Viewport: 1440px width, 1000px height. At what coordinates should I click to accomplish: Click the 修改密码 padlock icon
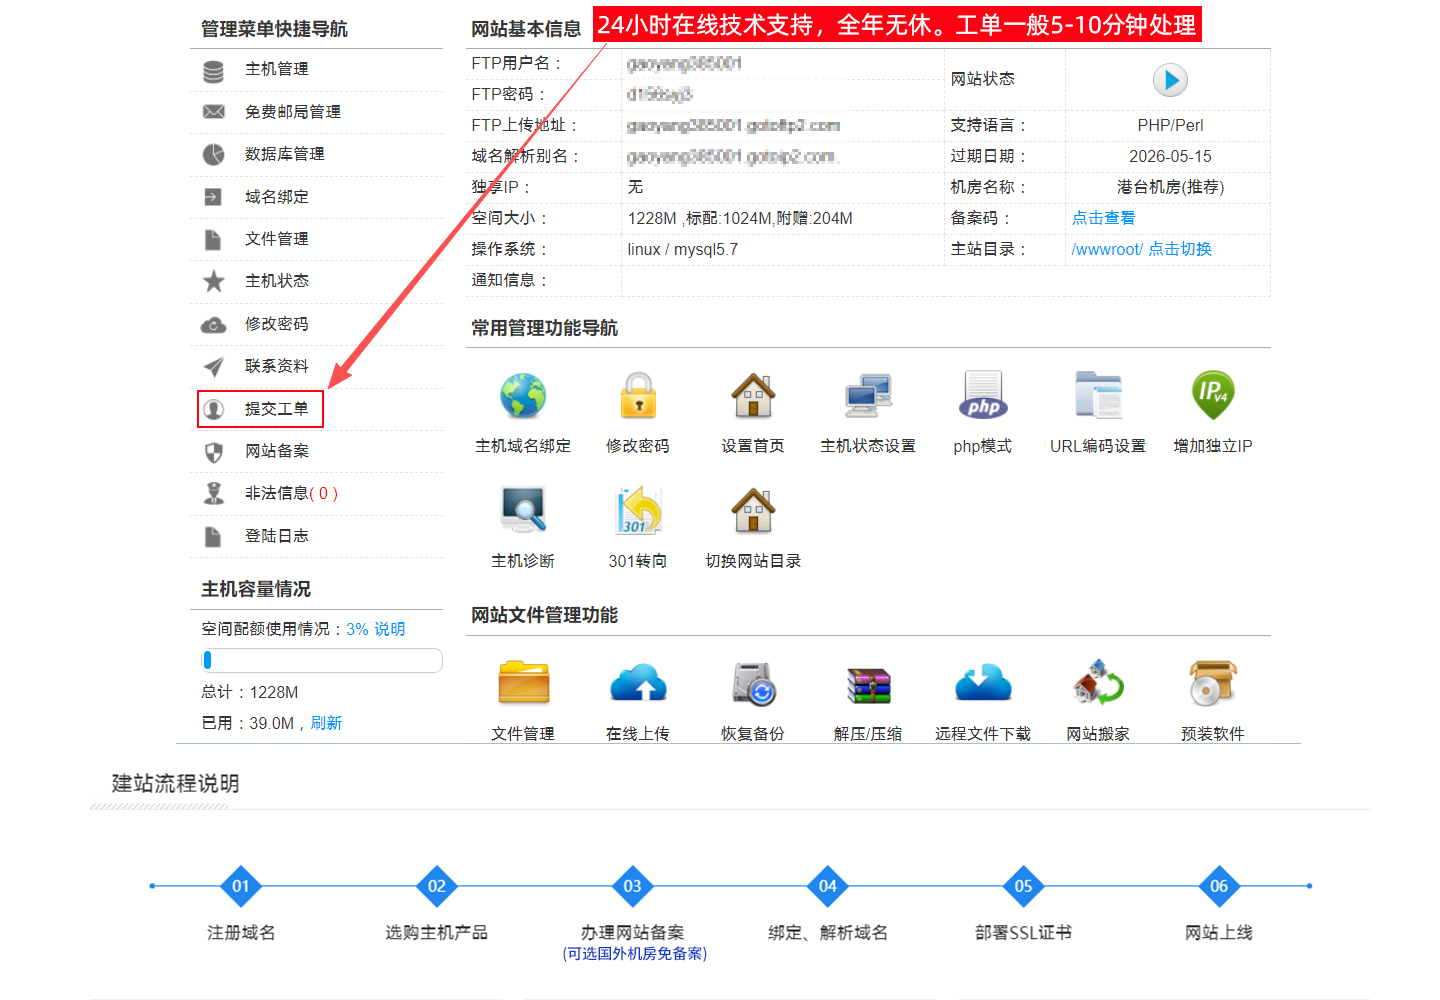(x=638, y=396)
